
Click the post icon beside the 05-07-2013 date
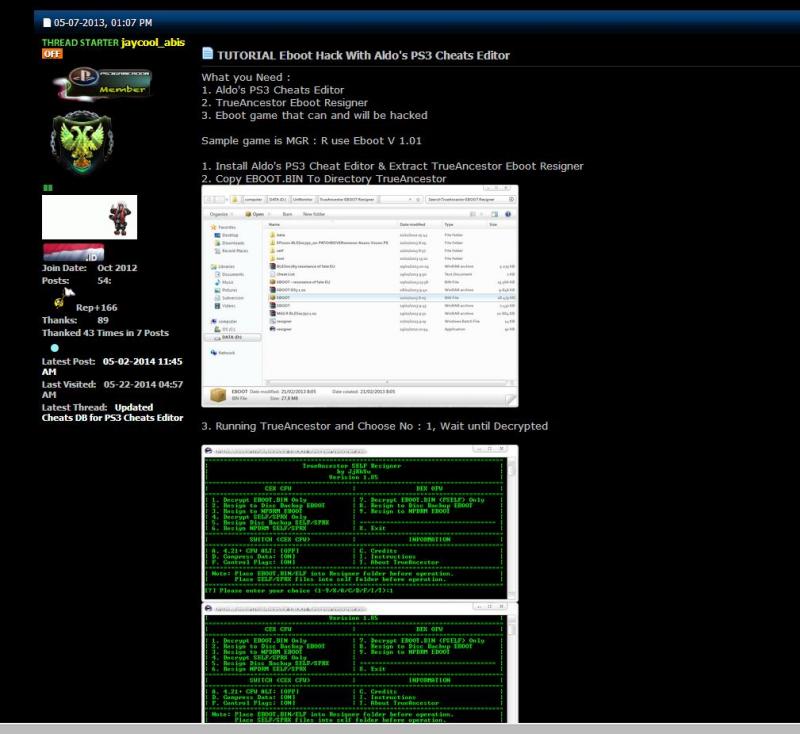point(47,22)
